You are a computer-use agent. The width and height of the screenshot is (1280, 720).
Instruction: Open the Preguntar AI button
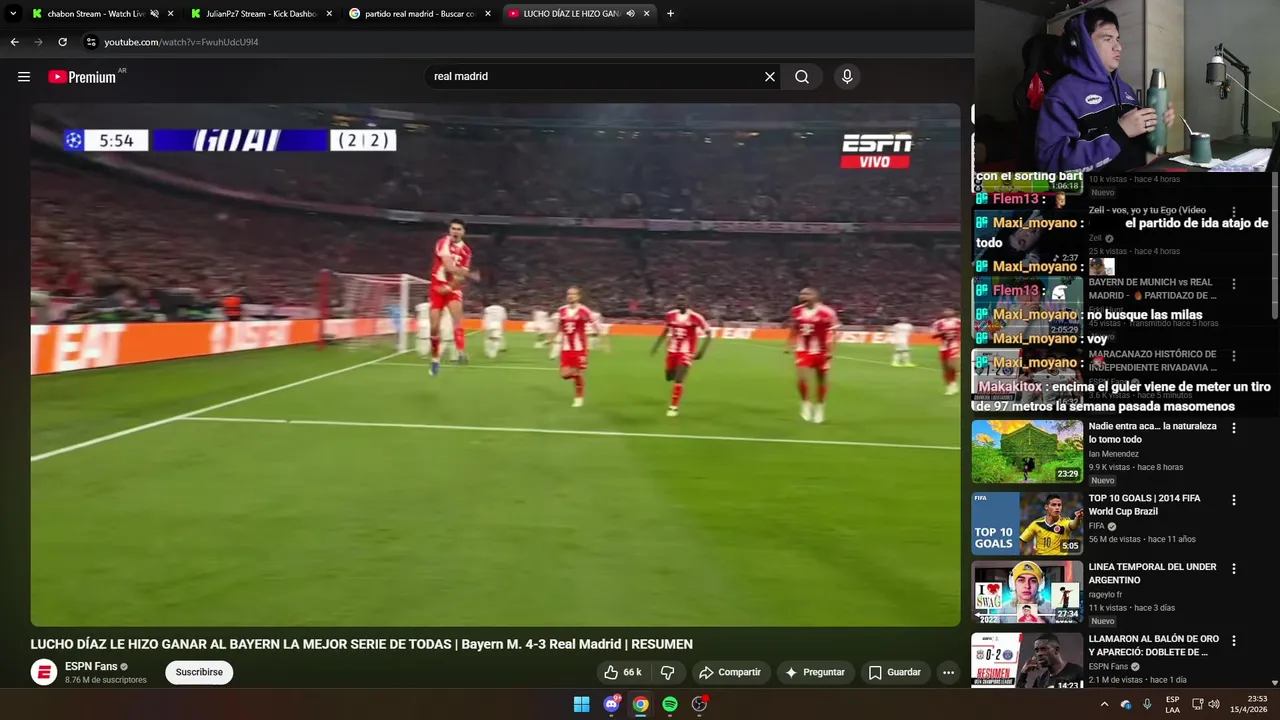tap(815, 672)
